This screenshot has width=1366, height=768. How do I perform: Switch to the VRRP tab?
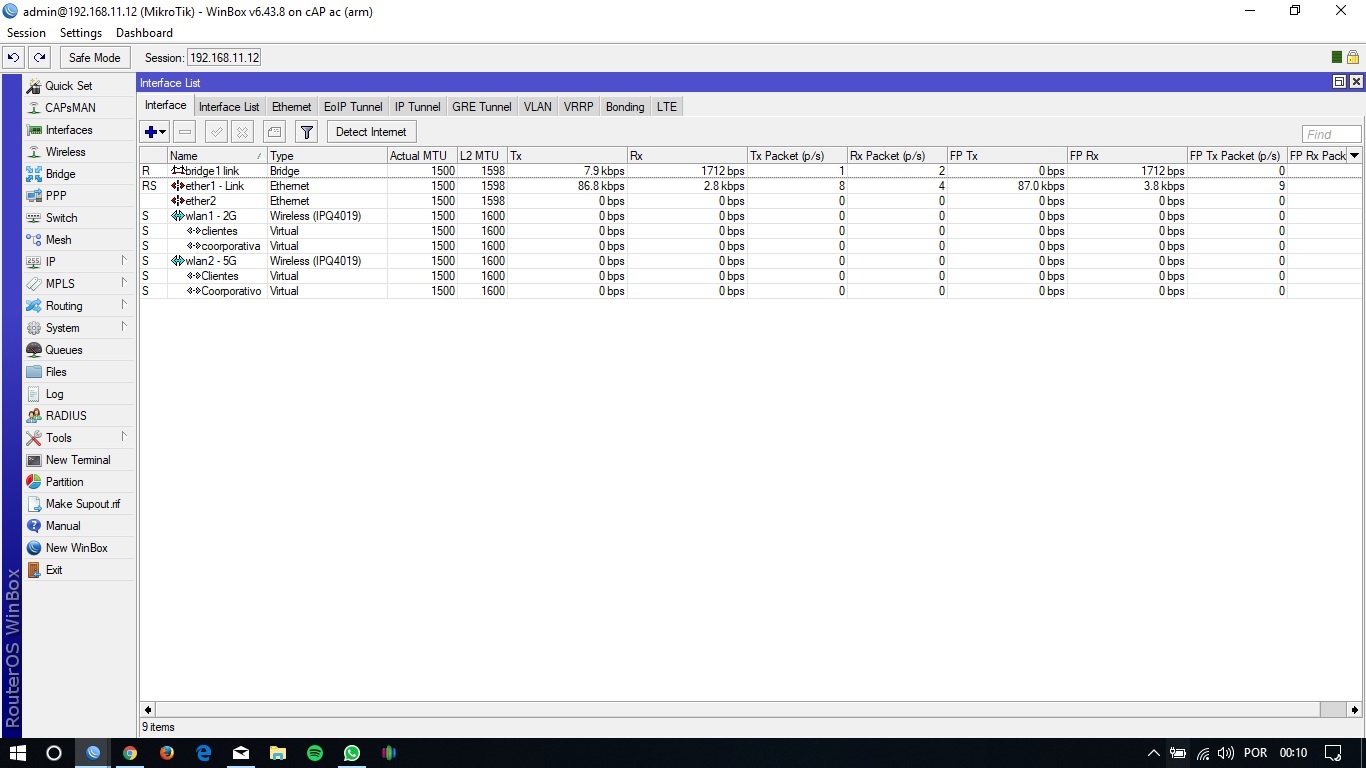[578, 107]
